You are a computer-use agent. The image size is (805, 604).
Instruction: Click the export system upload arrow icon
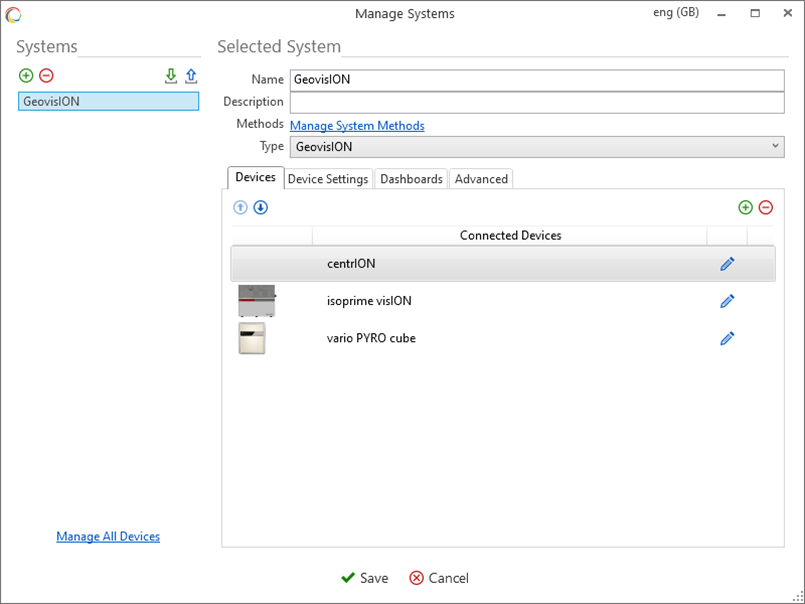pos(191,76)
